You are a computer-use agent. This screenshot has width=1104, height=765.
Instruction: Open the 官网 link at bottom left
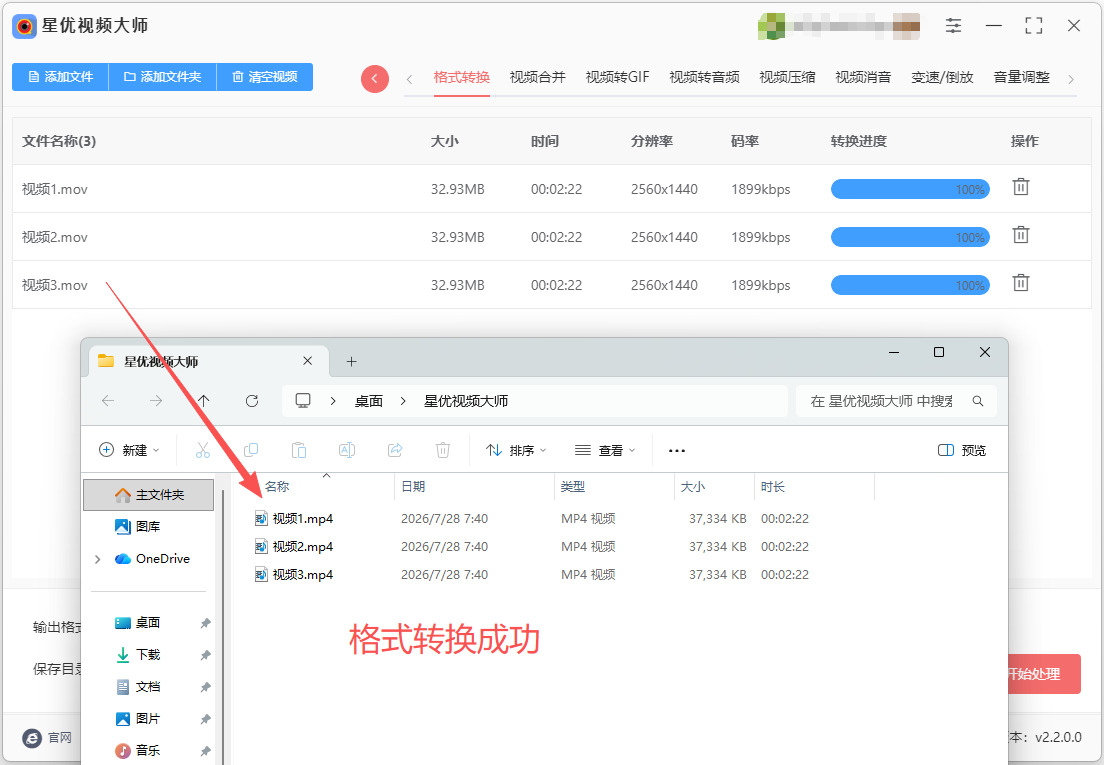coord(47,738)
